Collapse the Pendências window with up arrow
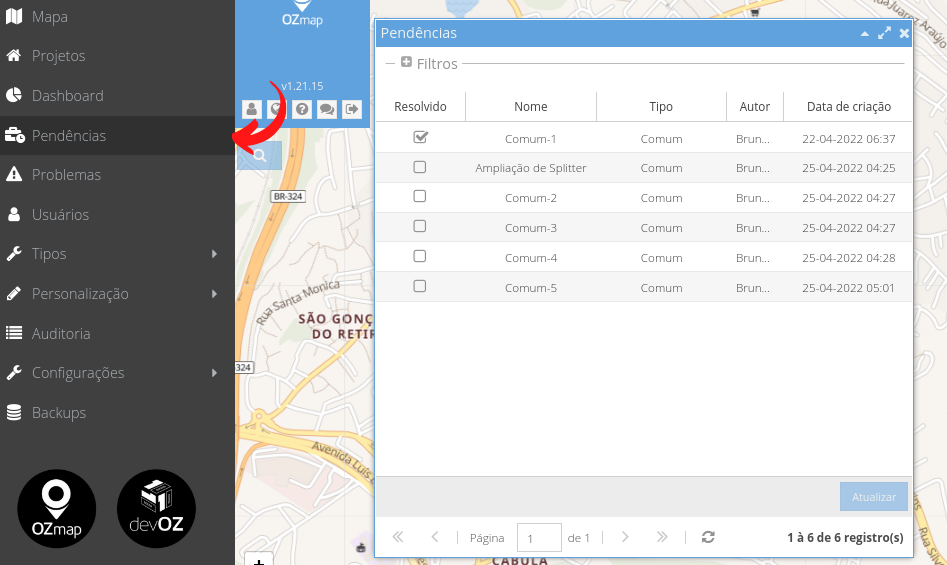 (x=865, y=34)
